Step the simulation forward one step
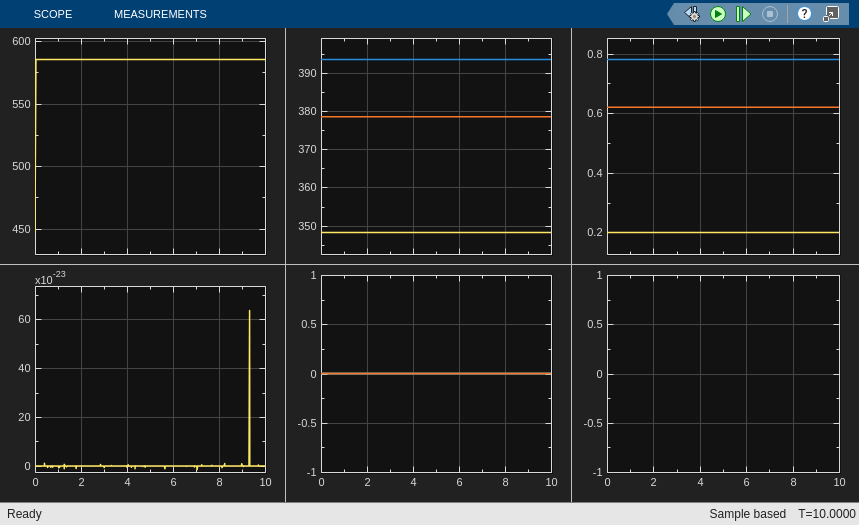Viewport: 859px width, 525px height. click(743, 14)
